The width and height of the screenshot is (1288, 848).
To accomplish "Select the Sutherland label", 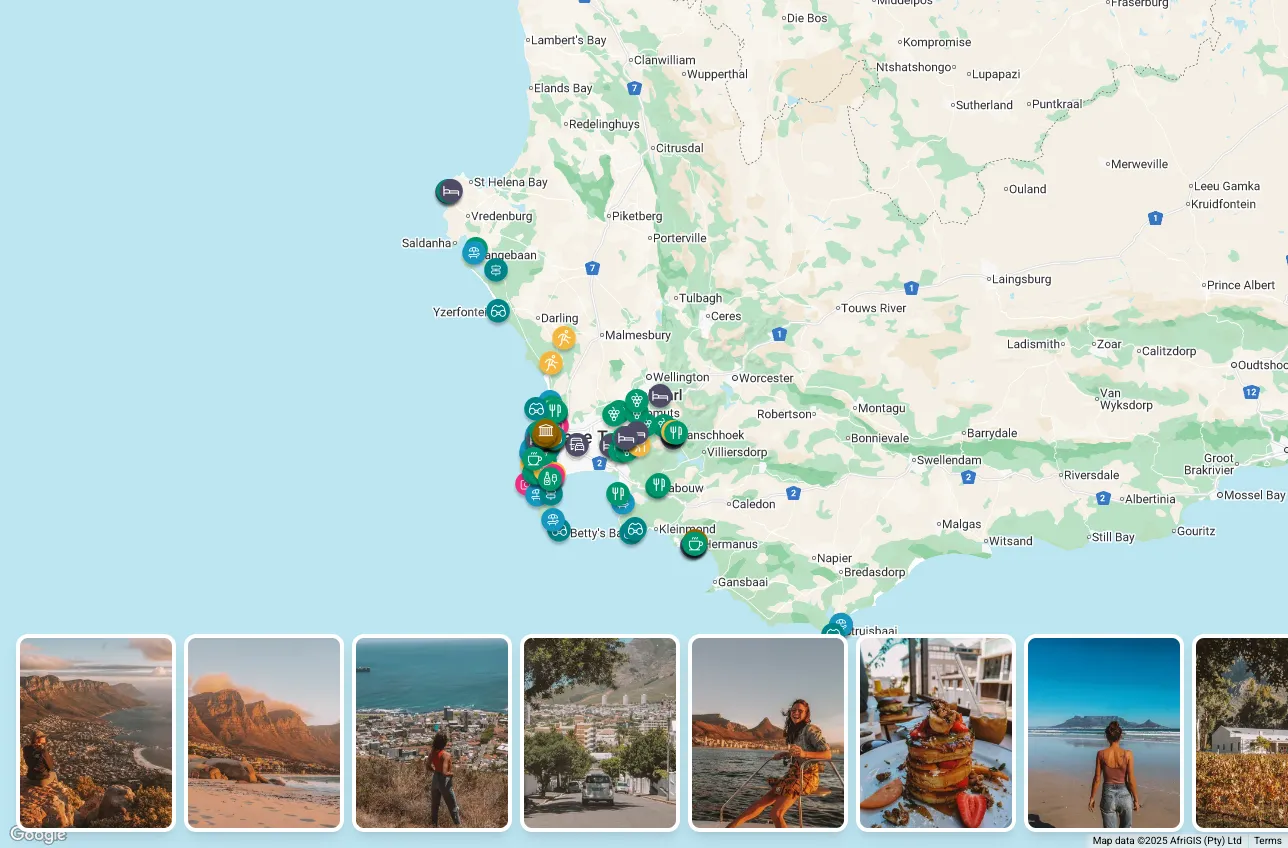I will (985, 104).
